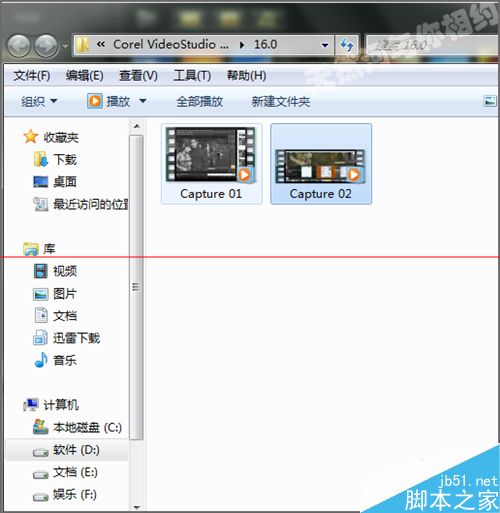
Task: Click the folder icon in address bar
Action: point(82,45)
